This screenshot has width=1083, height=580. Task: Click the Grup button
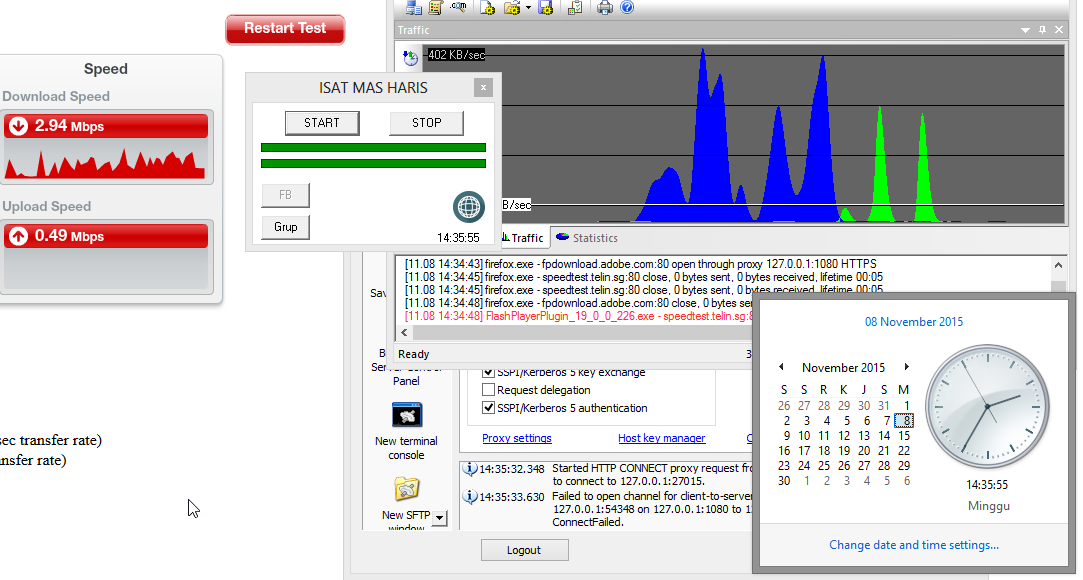pos(285,227)
